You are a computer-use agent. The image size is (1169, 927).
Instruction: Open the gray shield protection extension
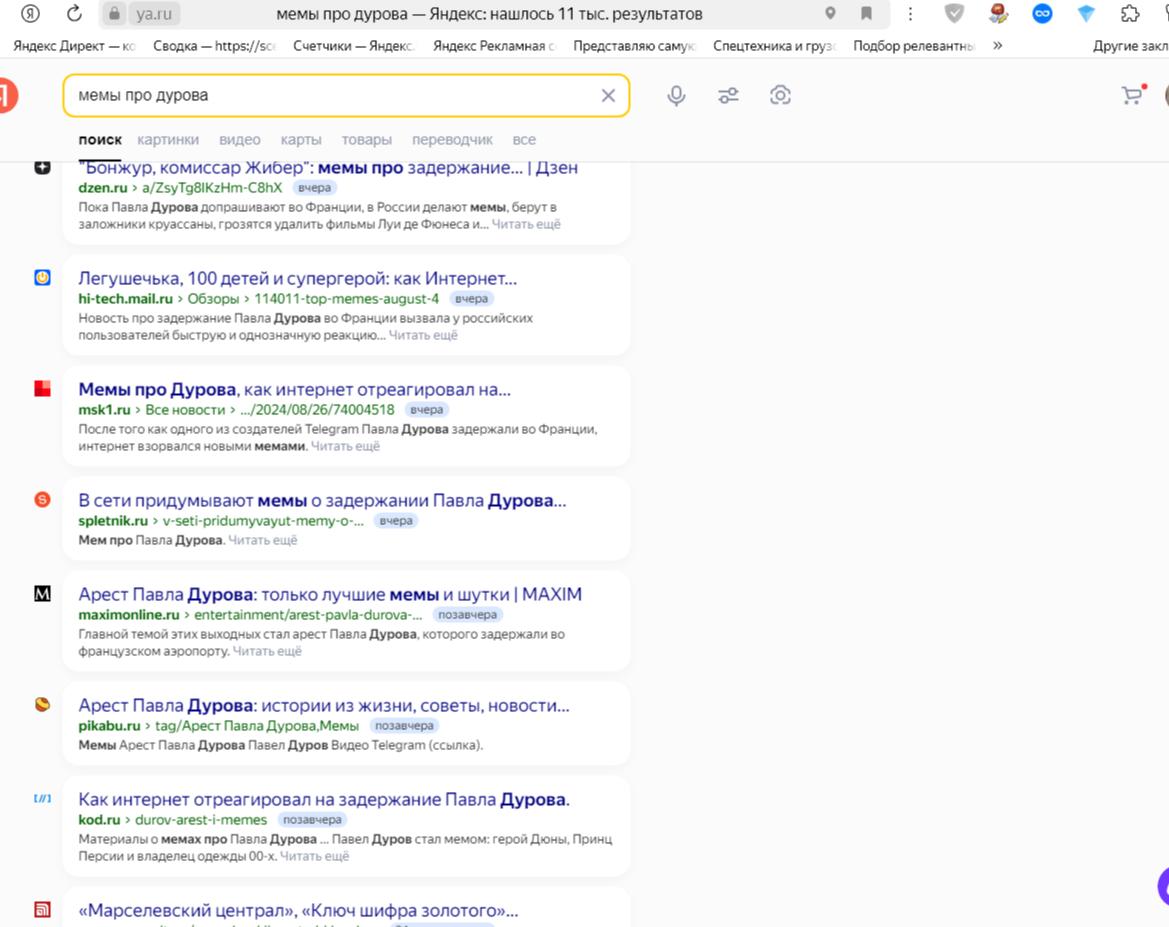(x=954, y=13)
